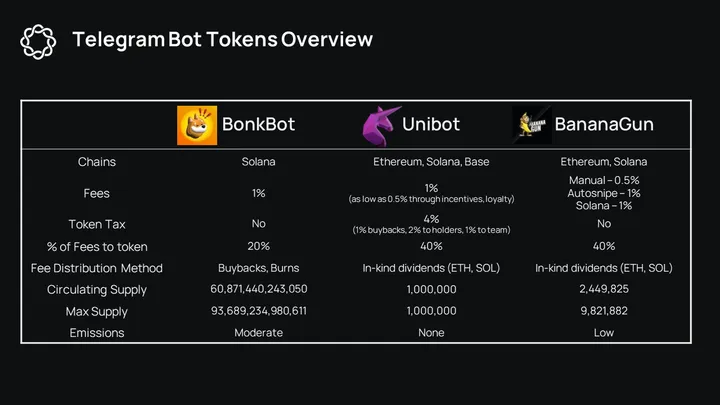The image size is (720, 405).
Task: Click the purple Unibot unicorn logo
Action: 381,125
